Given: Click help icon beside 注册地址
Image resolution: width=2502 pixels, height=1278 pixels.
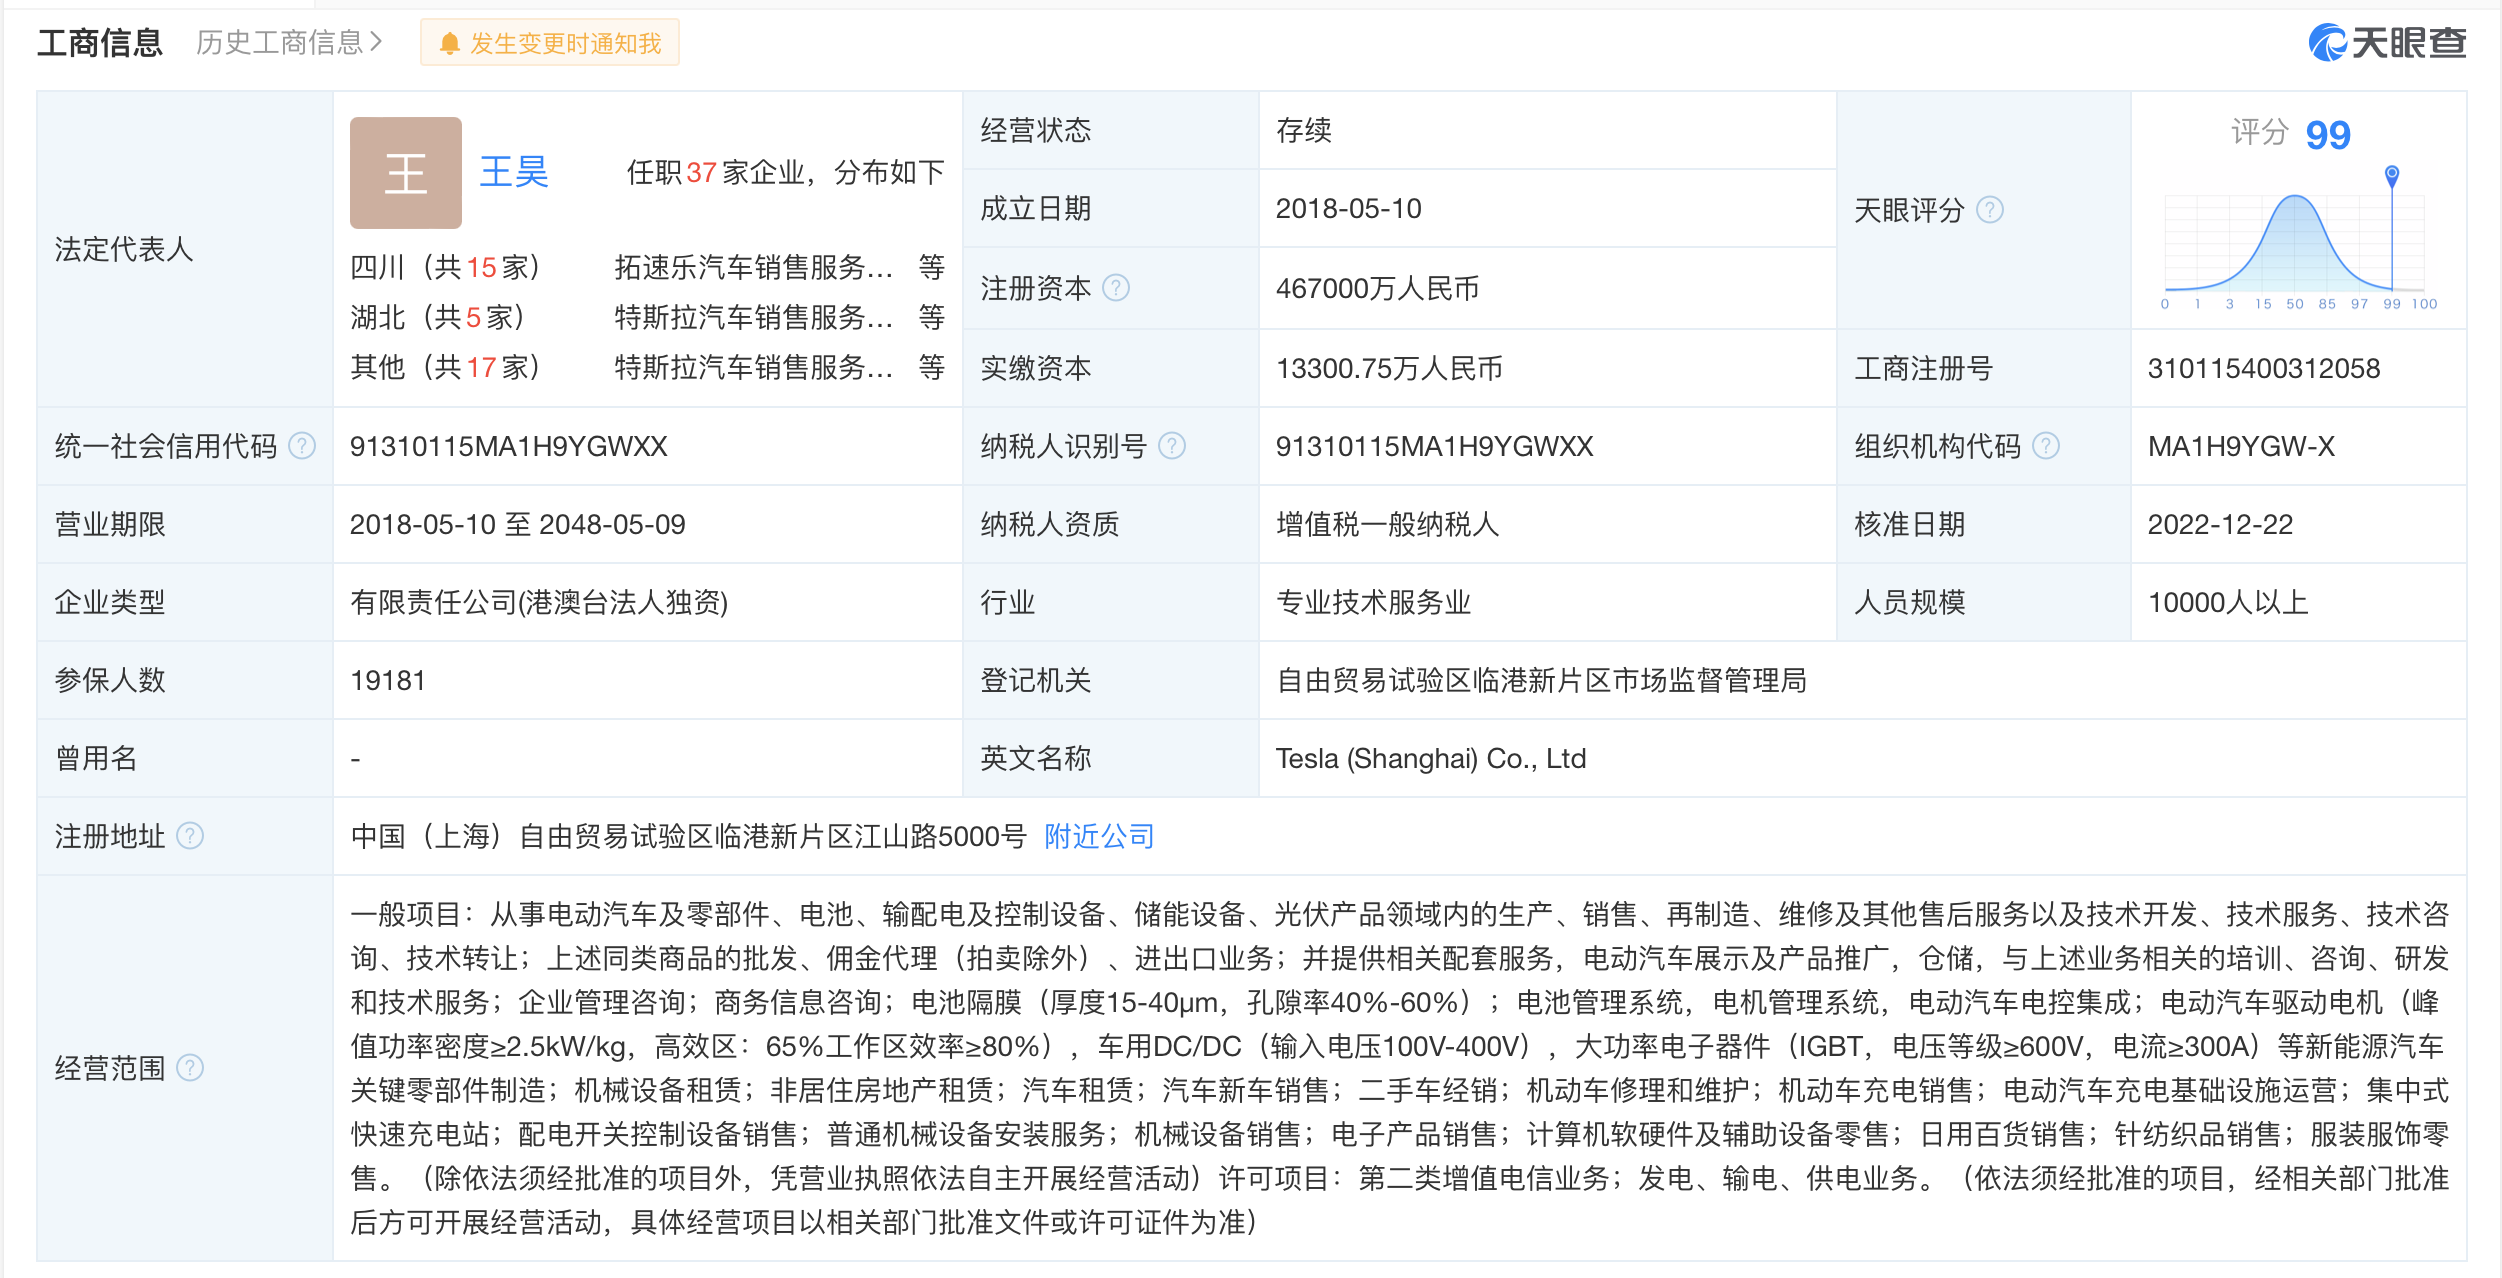Looking at the screenshot, I should [190, 836].
